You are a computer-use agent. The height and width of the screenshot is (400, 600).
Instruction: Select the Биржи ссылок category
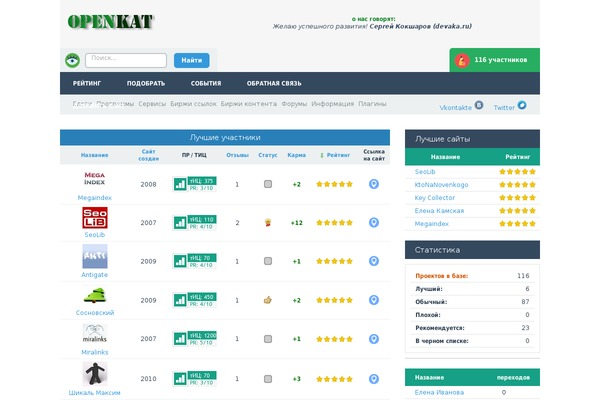193,104
